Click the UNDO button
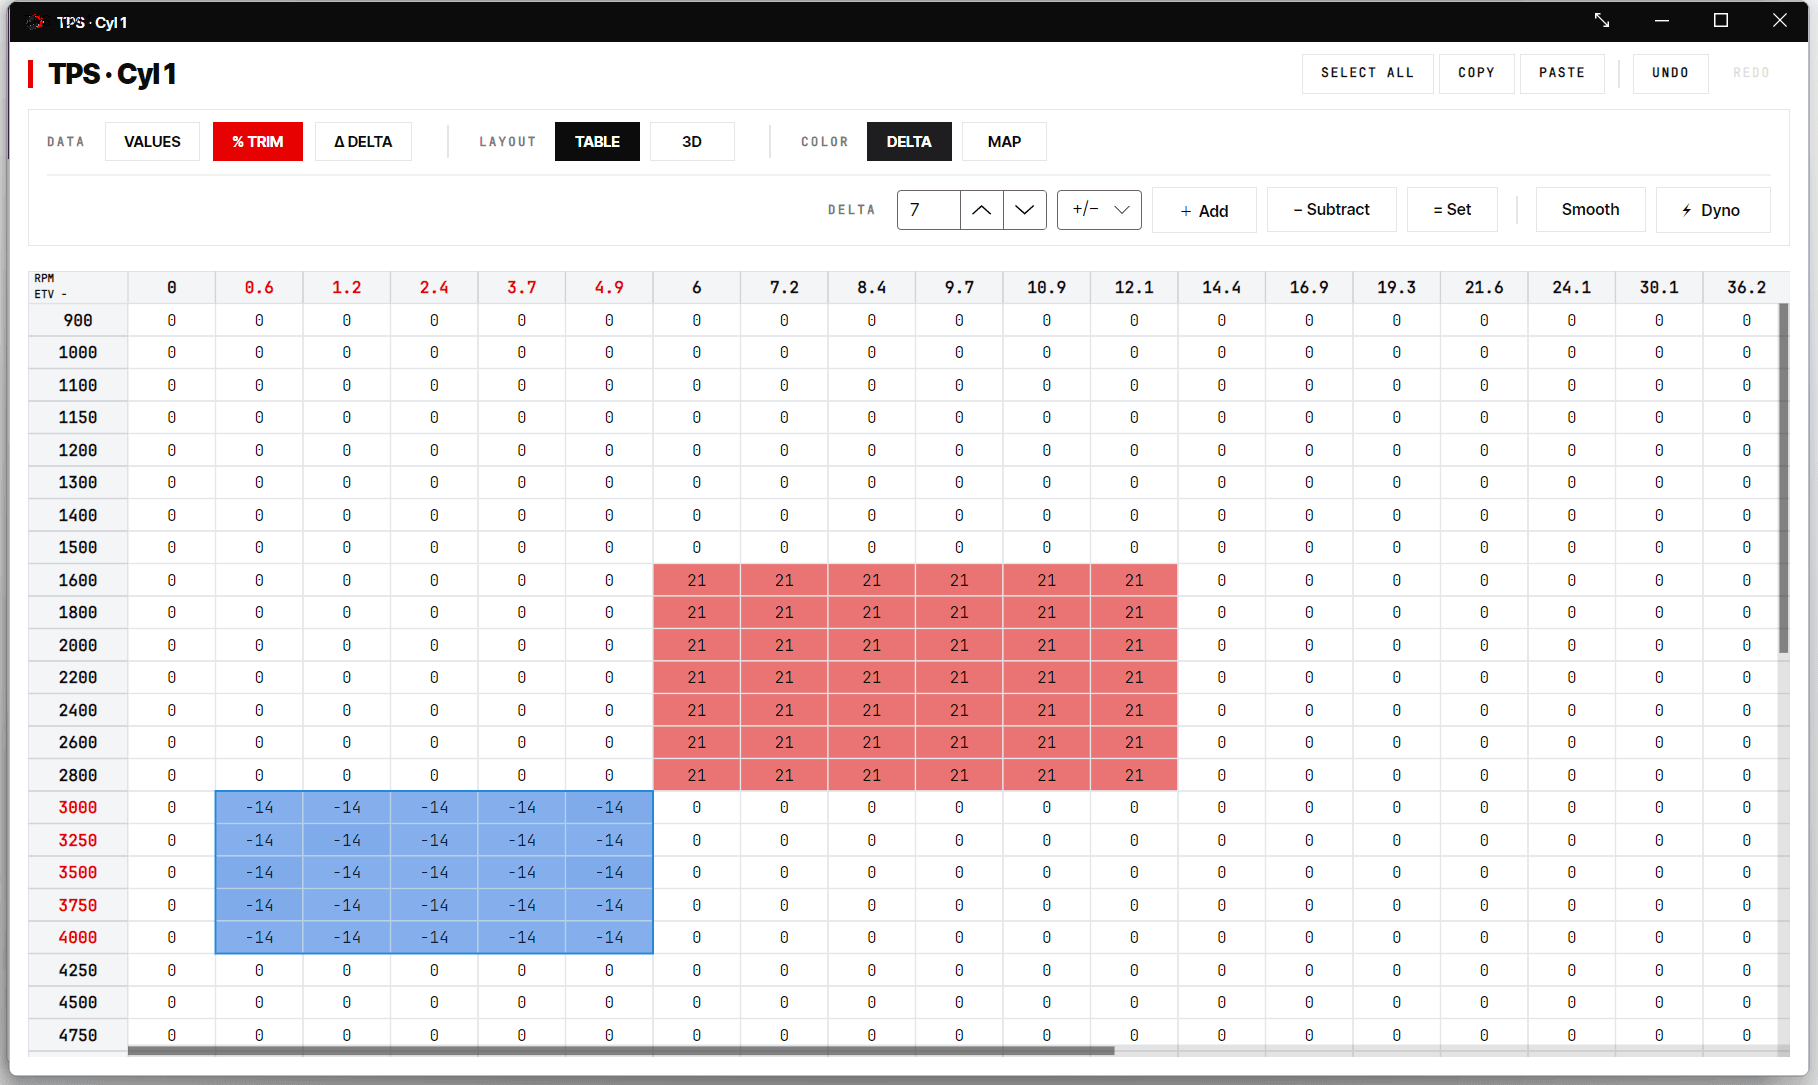Image resolution: width=1818 pixels, height=1085 pixels. pyautogui.click(x=1670, y=73)
